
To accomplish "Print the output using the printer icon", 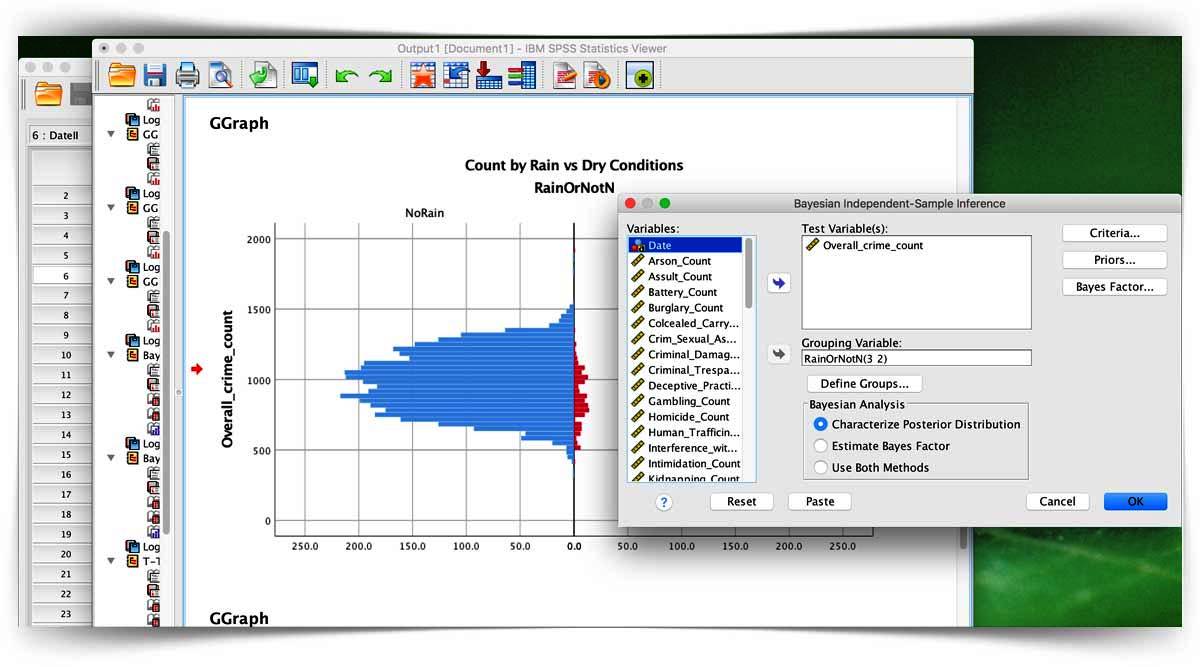I will 187,75.
